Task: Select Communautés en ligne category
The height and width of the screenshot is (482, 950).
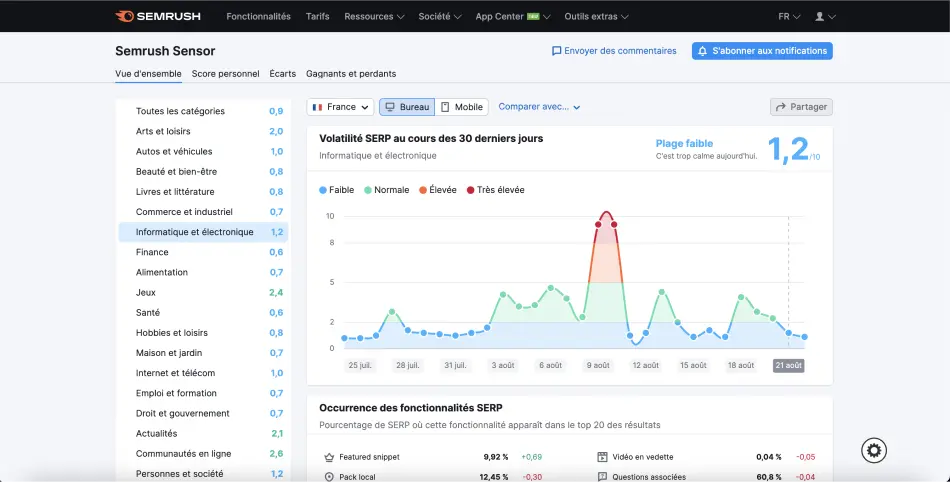Action: pyautogui.click(x=204, y=454)
